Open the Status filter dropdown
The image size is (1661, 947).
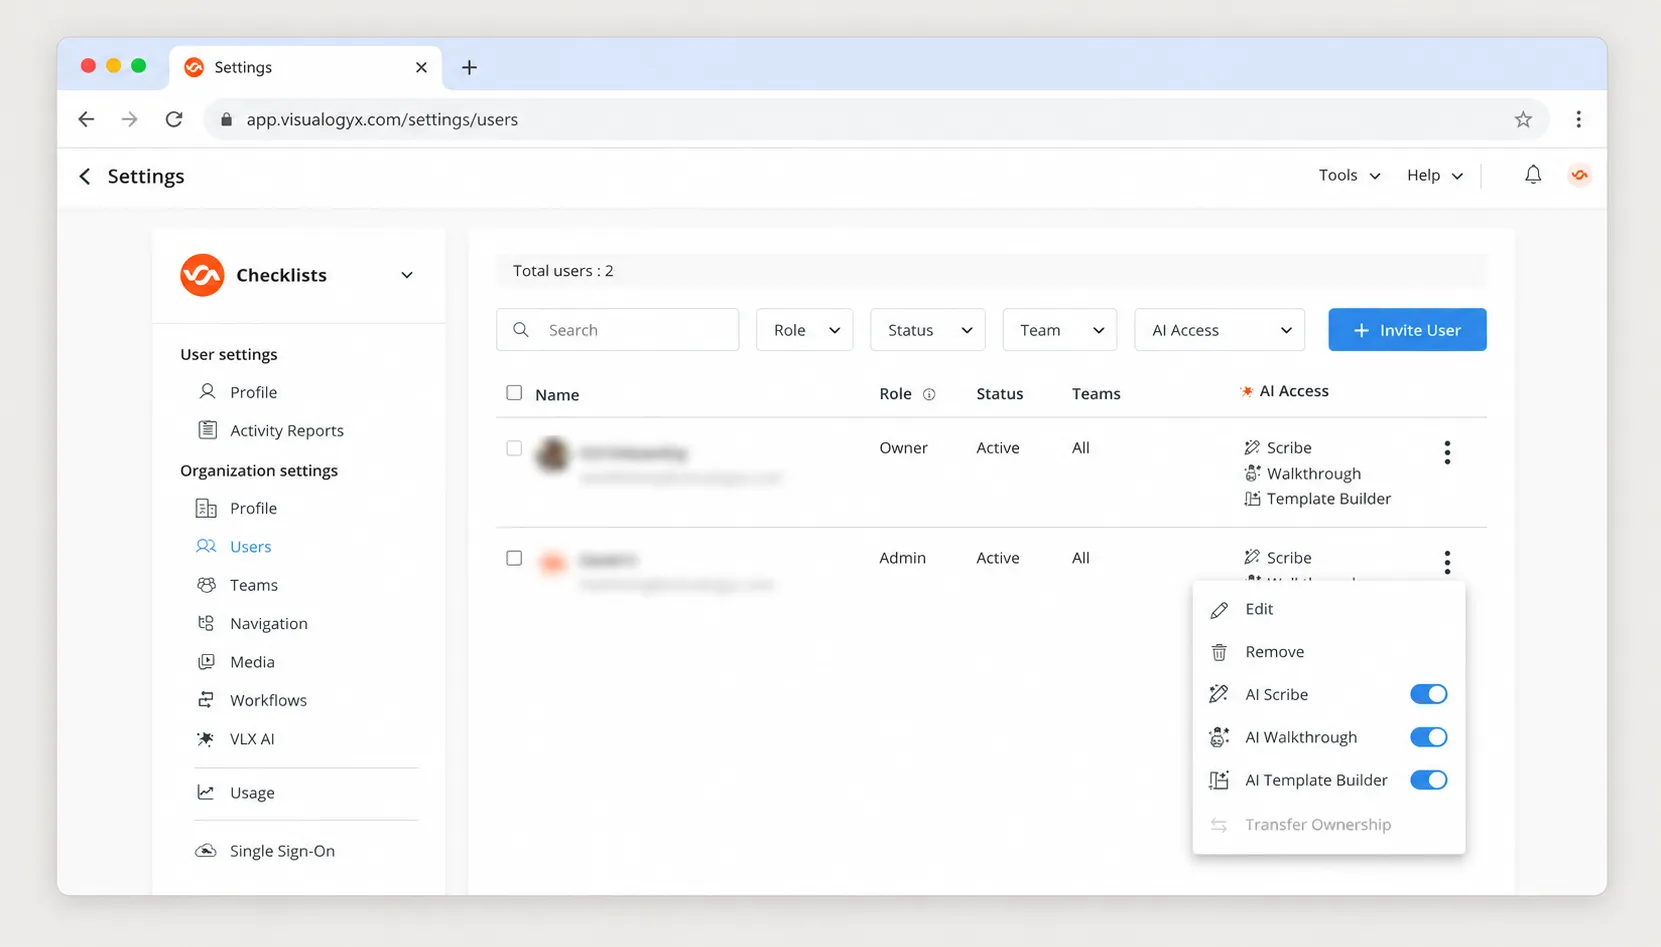(x=927, y=330)
